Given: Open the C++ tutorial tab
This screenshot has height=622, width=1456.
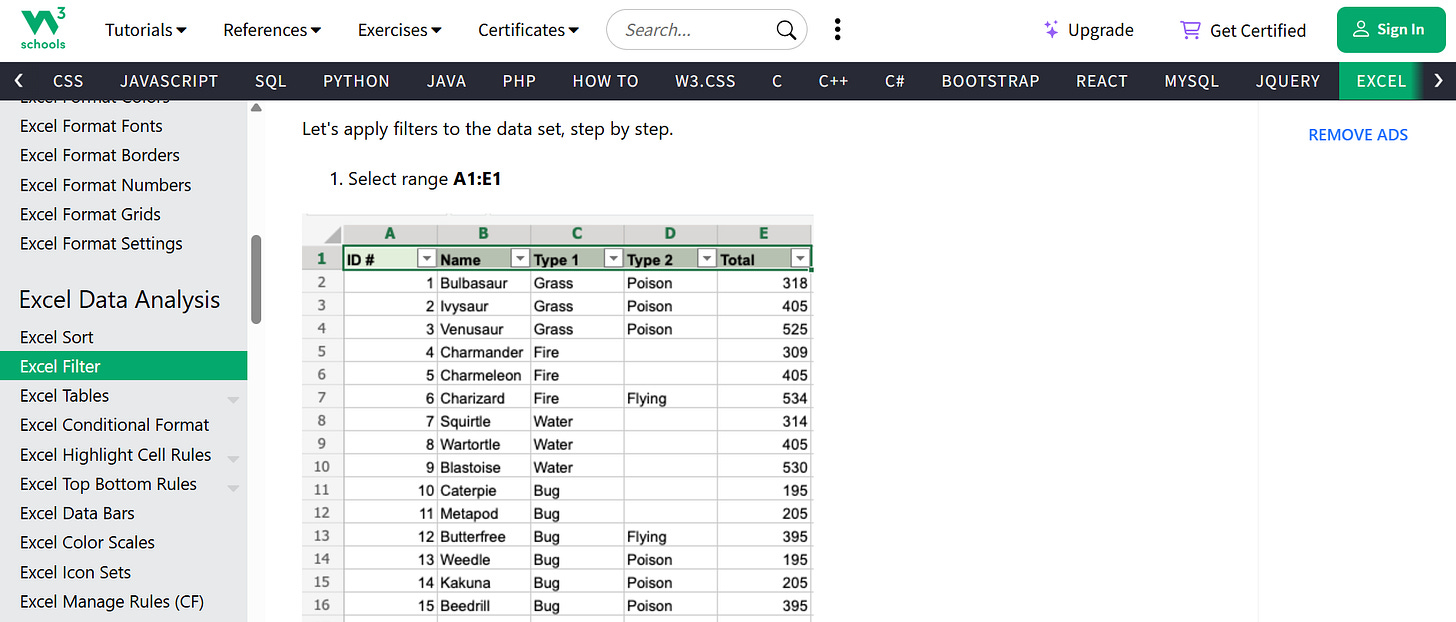Looking at the screenshot, I should (x=833, y=81).
